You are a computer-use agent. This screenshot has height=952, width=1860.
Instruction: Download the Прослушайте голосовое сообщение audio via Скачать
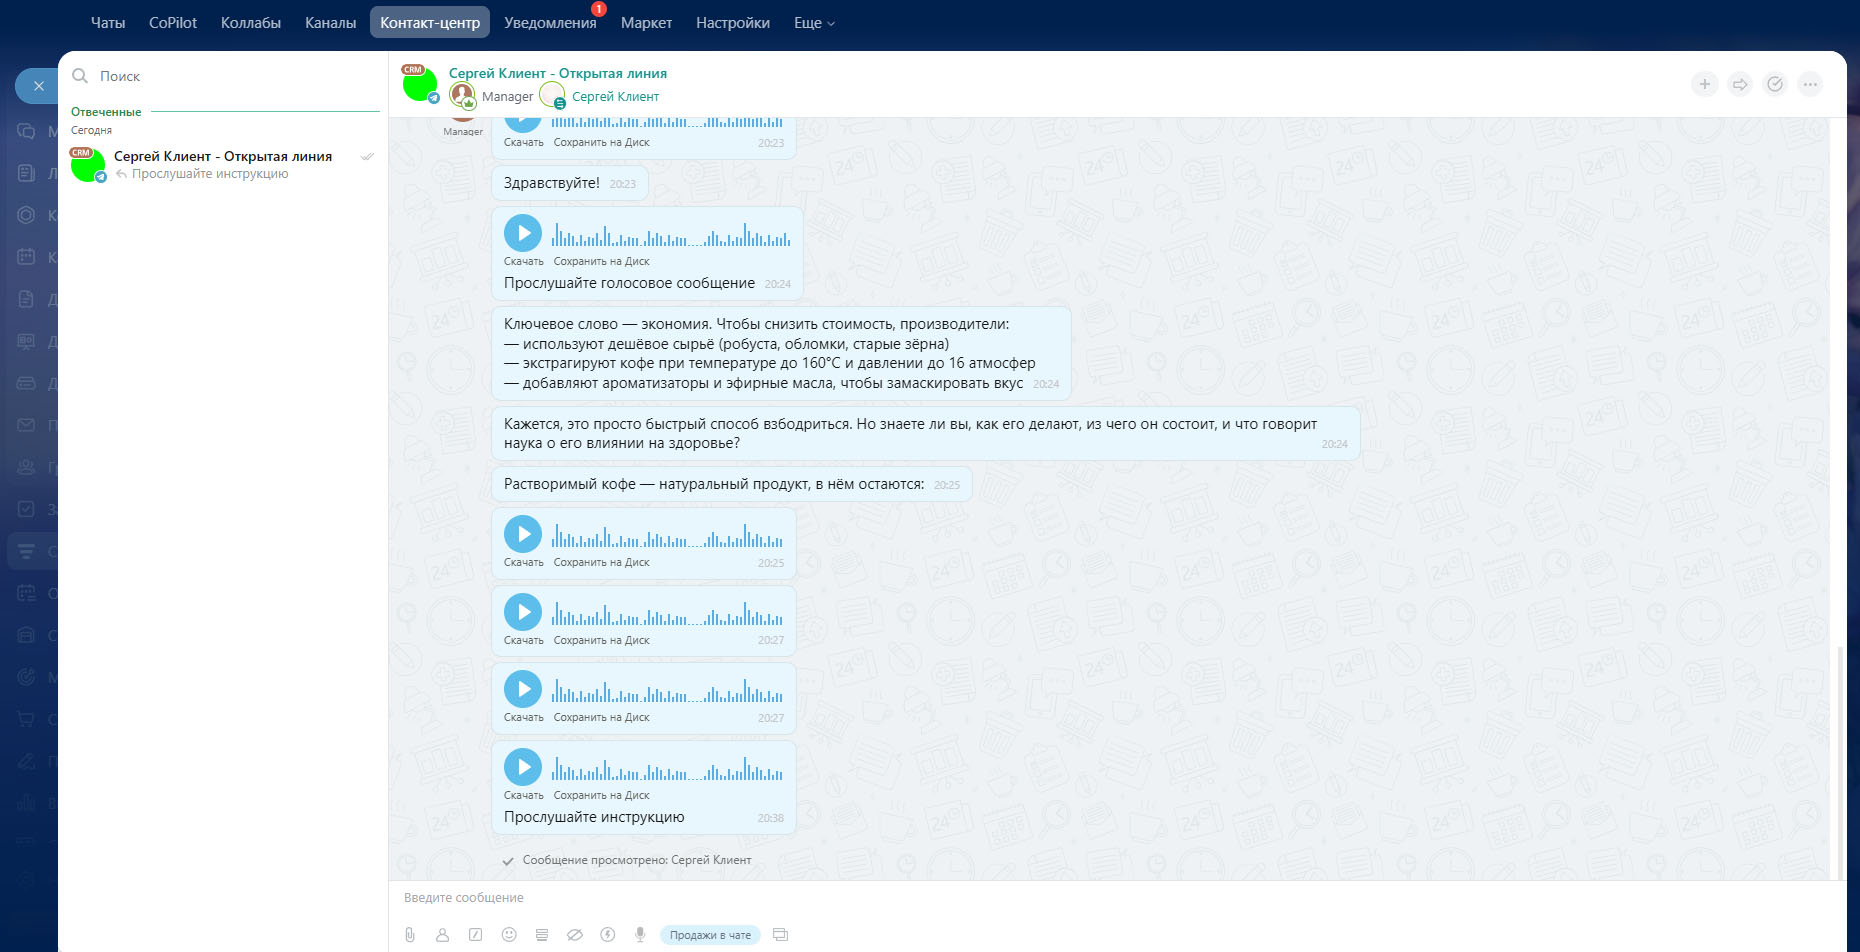[523, 261]
